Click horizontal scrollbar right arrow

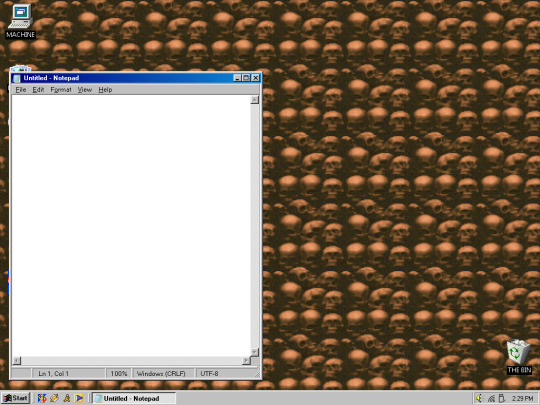(246, 361)
